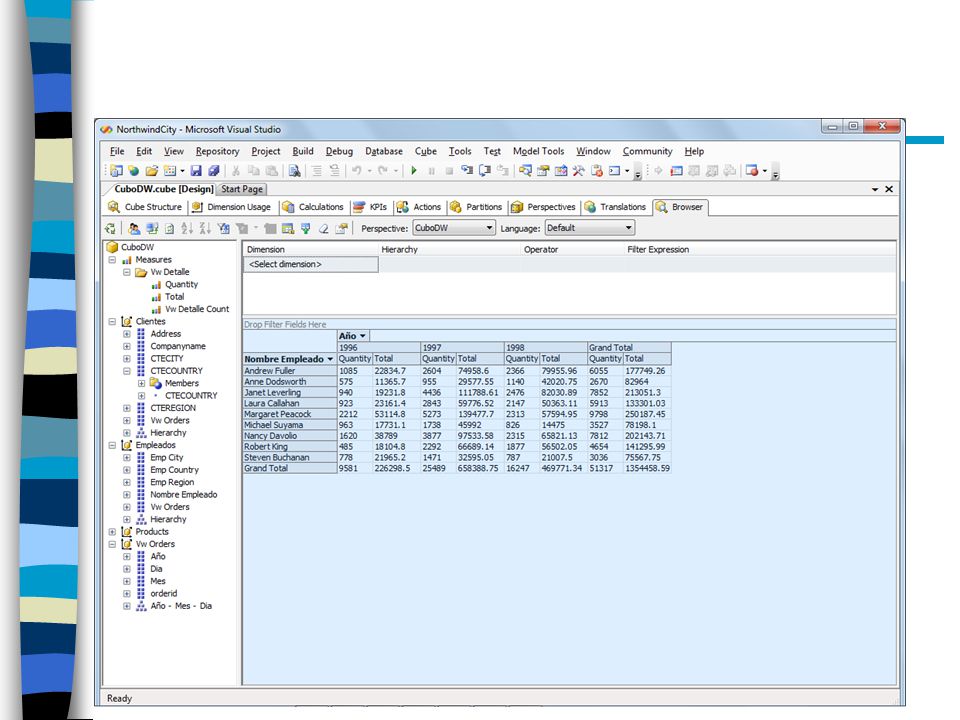Click the Pause debugging icon
The width and height of the screenshot is (960, 720).
pos(432,171)
